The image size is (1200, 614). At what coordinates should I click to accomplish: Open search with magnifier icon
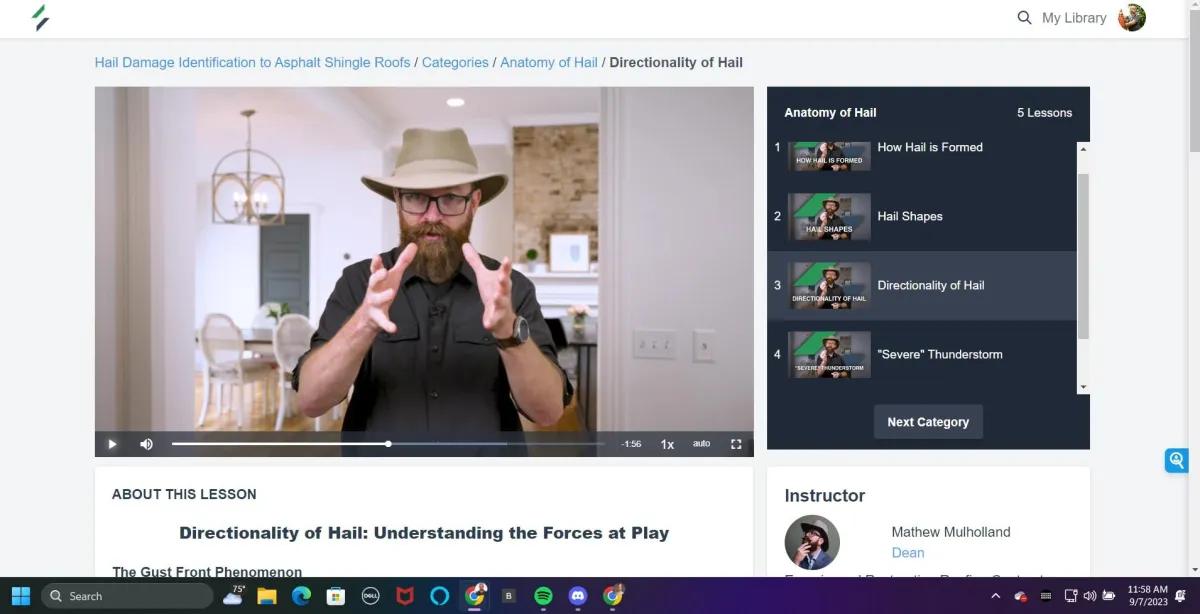[1024, 18]
